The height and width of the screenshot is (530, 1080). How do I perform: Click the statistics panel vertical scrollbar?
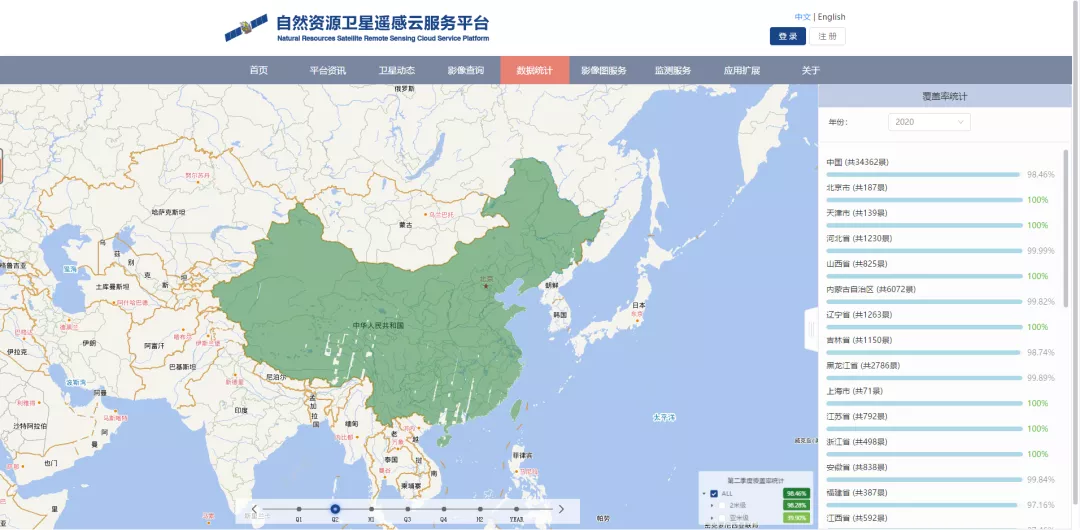(x=1067, y=228)
